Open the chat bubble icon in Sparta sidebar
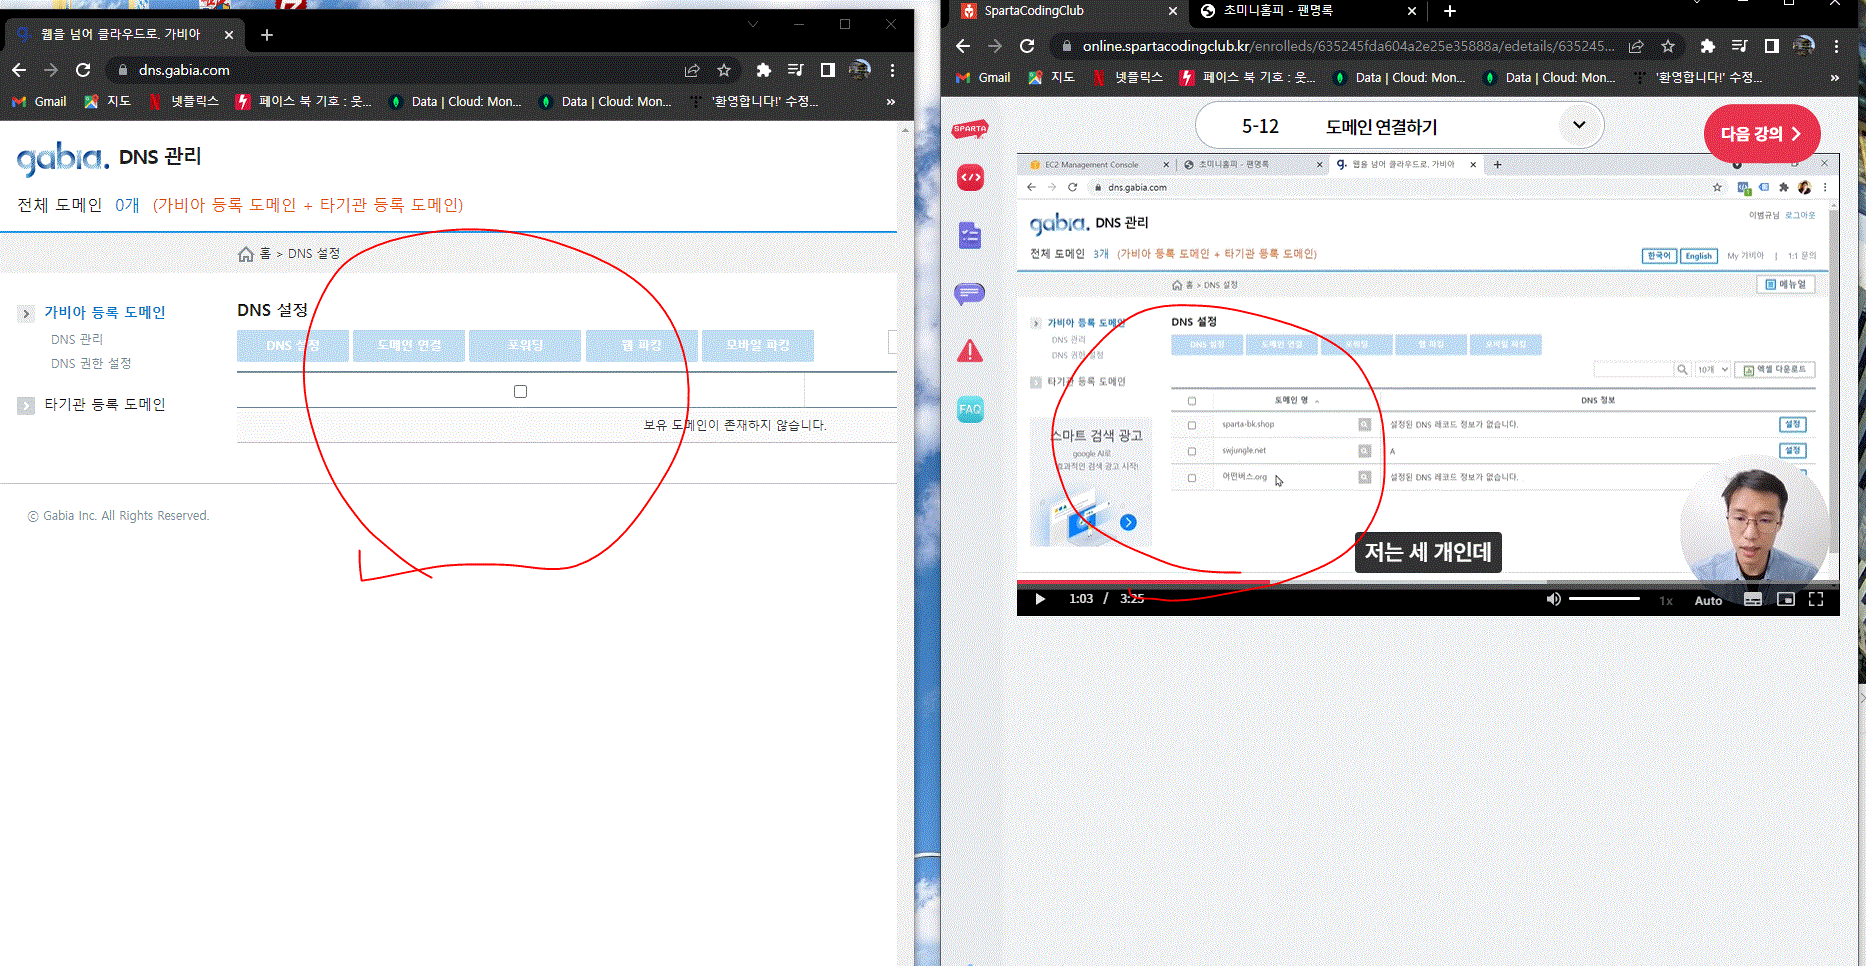The image size is (1866, 966). click(970, 293)
